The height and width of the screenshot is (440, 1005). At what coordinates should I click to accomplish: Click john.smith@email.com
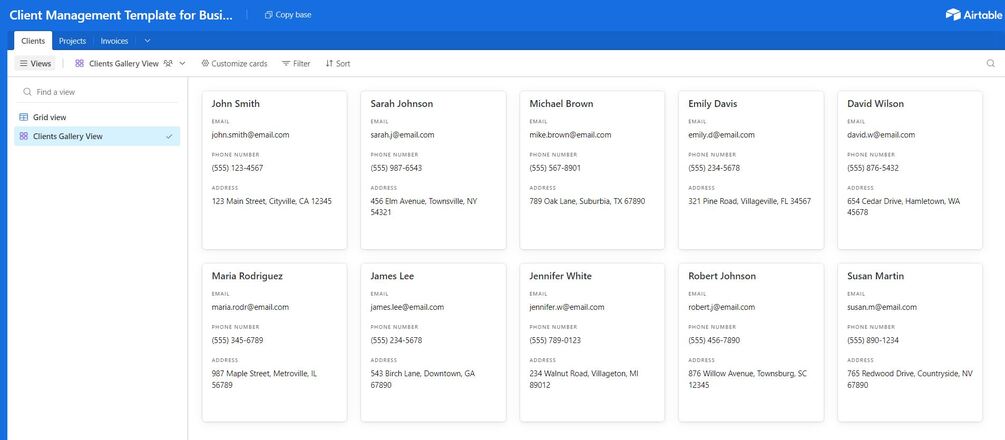251,135
